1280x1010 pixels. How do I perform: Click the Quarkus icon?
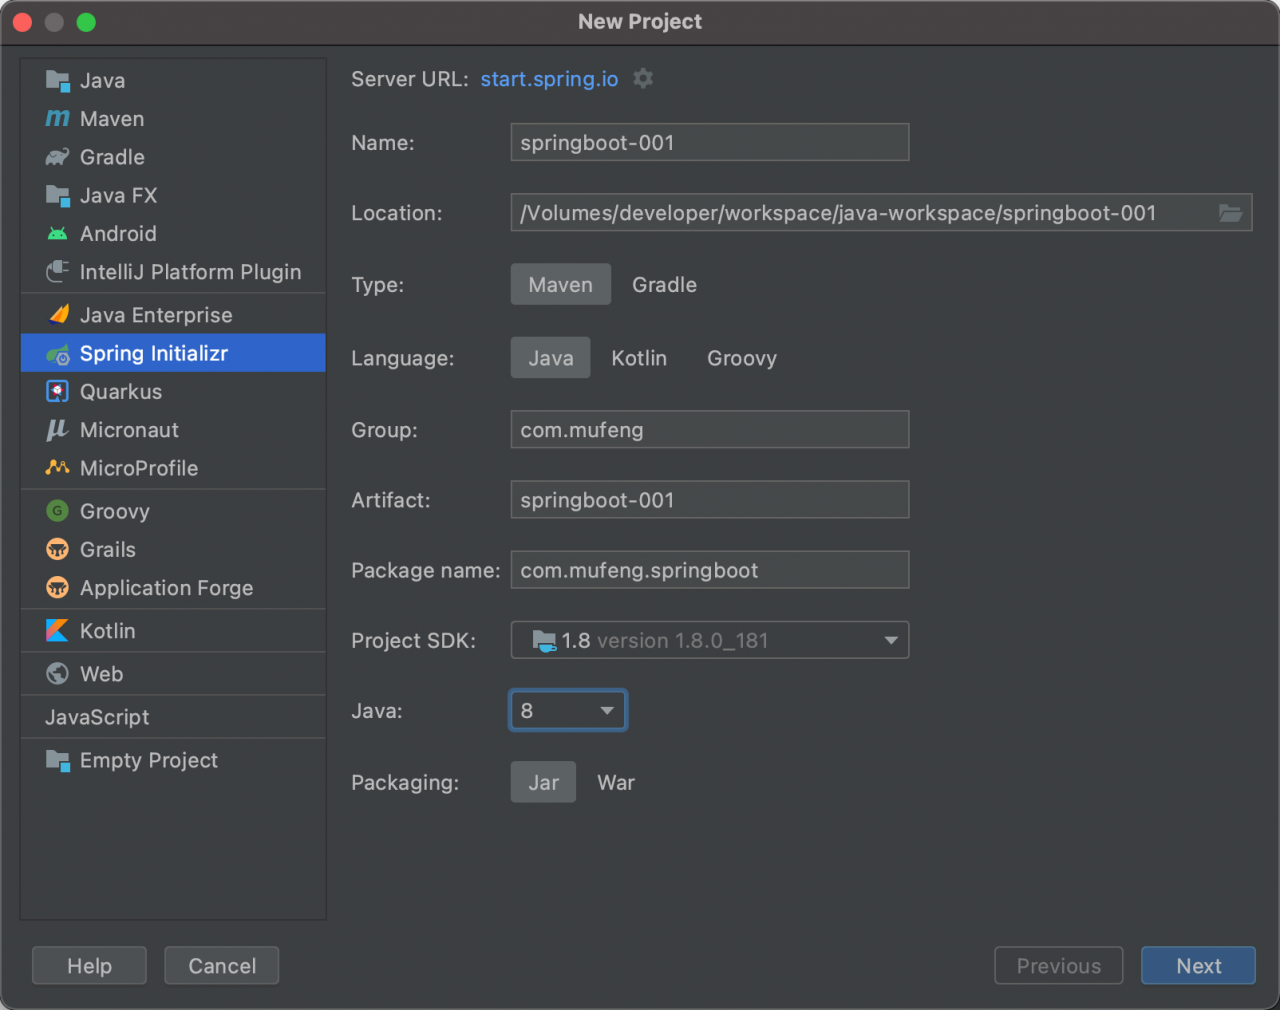click(58, 392)
